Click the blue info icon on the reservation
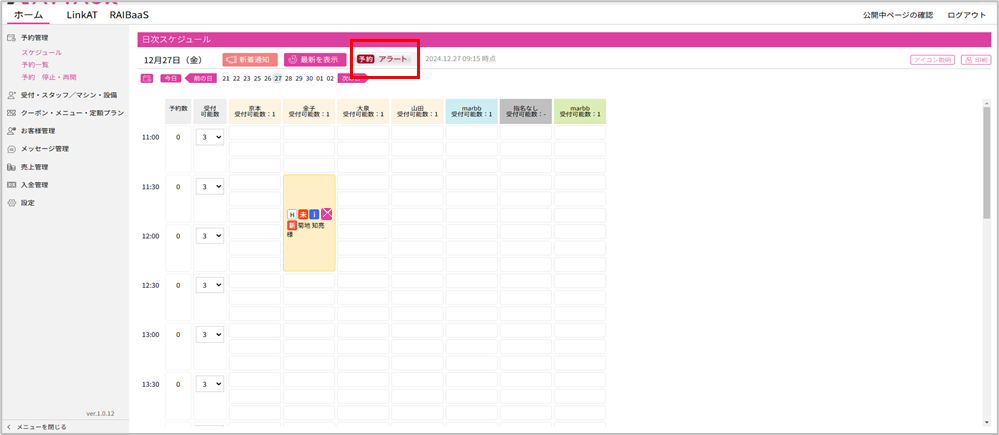 (x=314, y=213)
